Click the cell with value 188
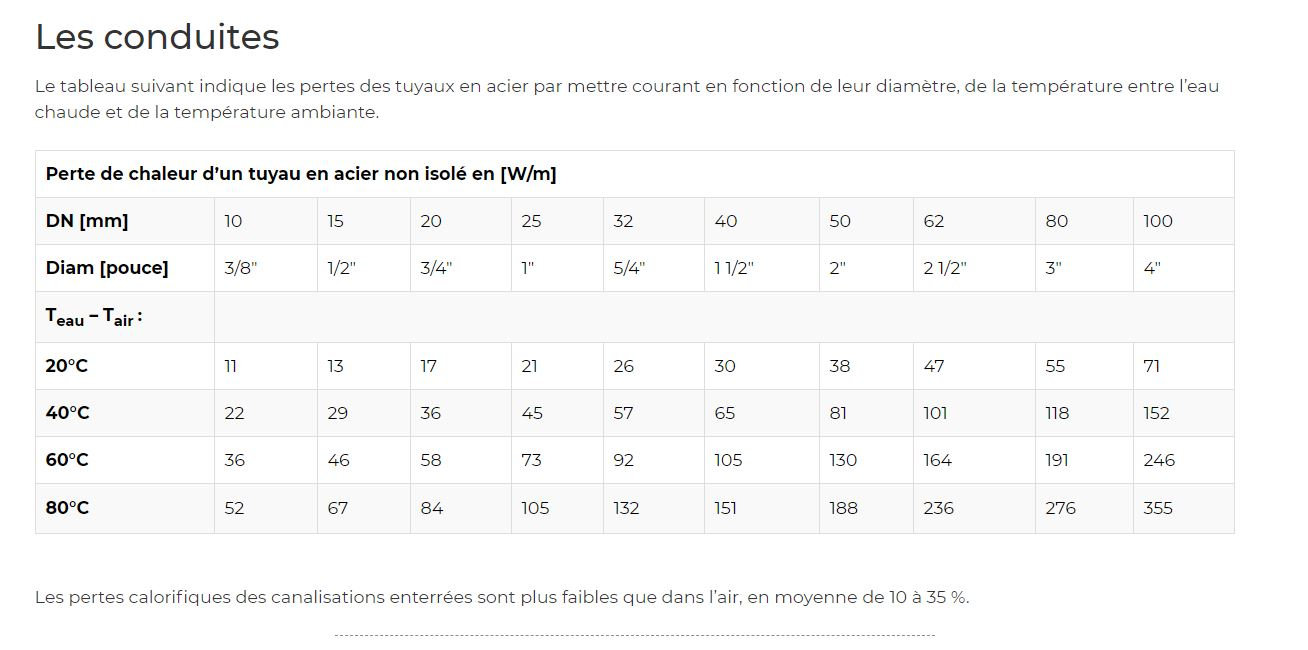The width and height of the screenshot is (1308, 650). point(843,508)
